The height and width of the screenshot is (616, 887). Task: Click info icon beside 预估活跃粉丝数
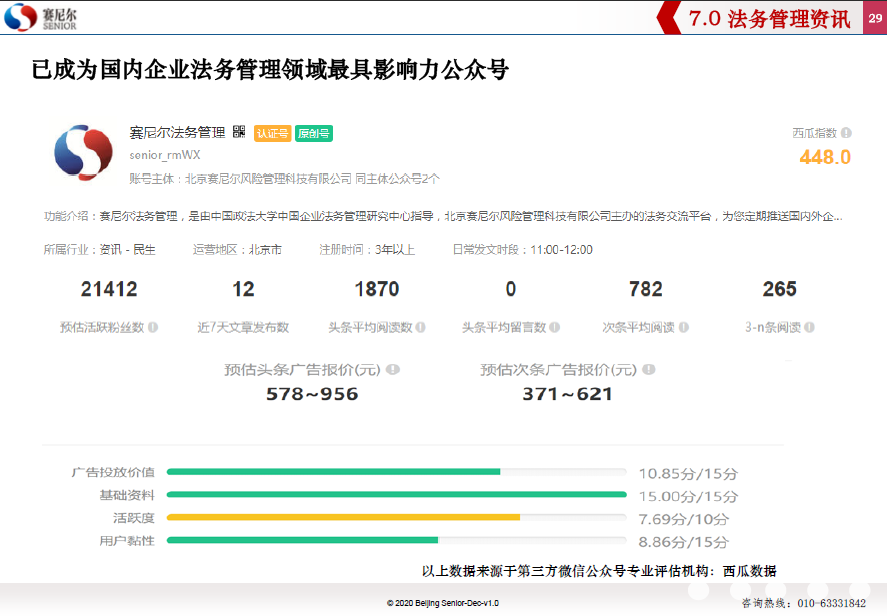click(x=153, y=327)
